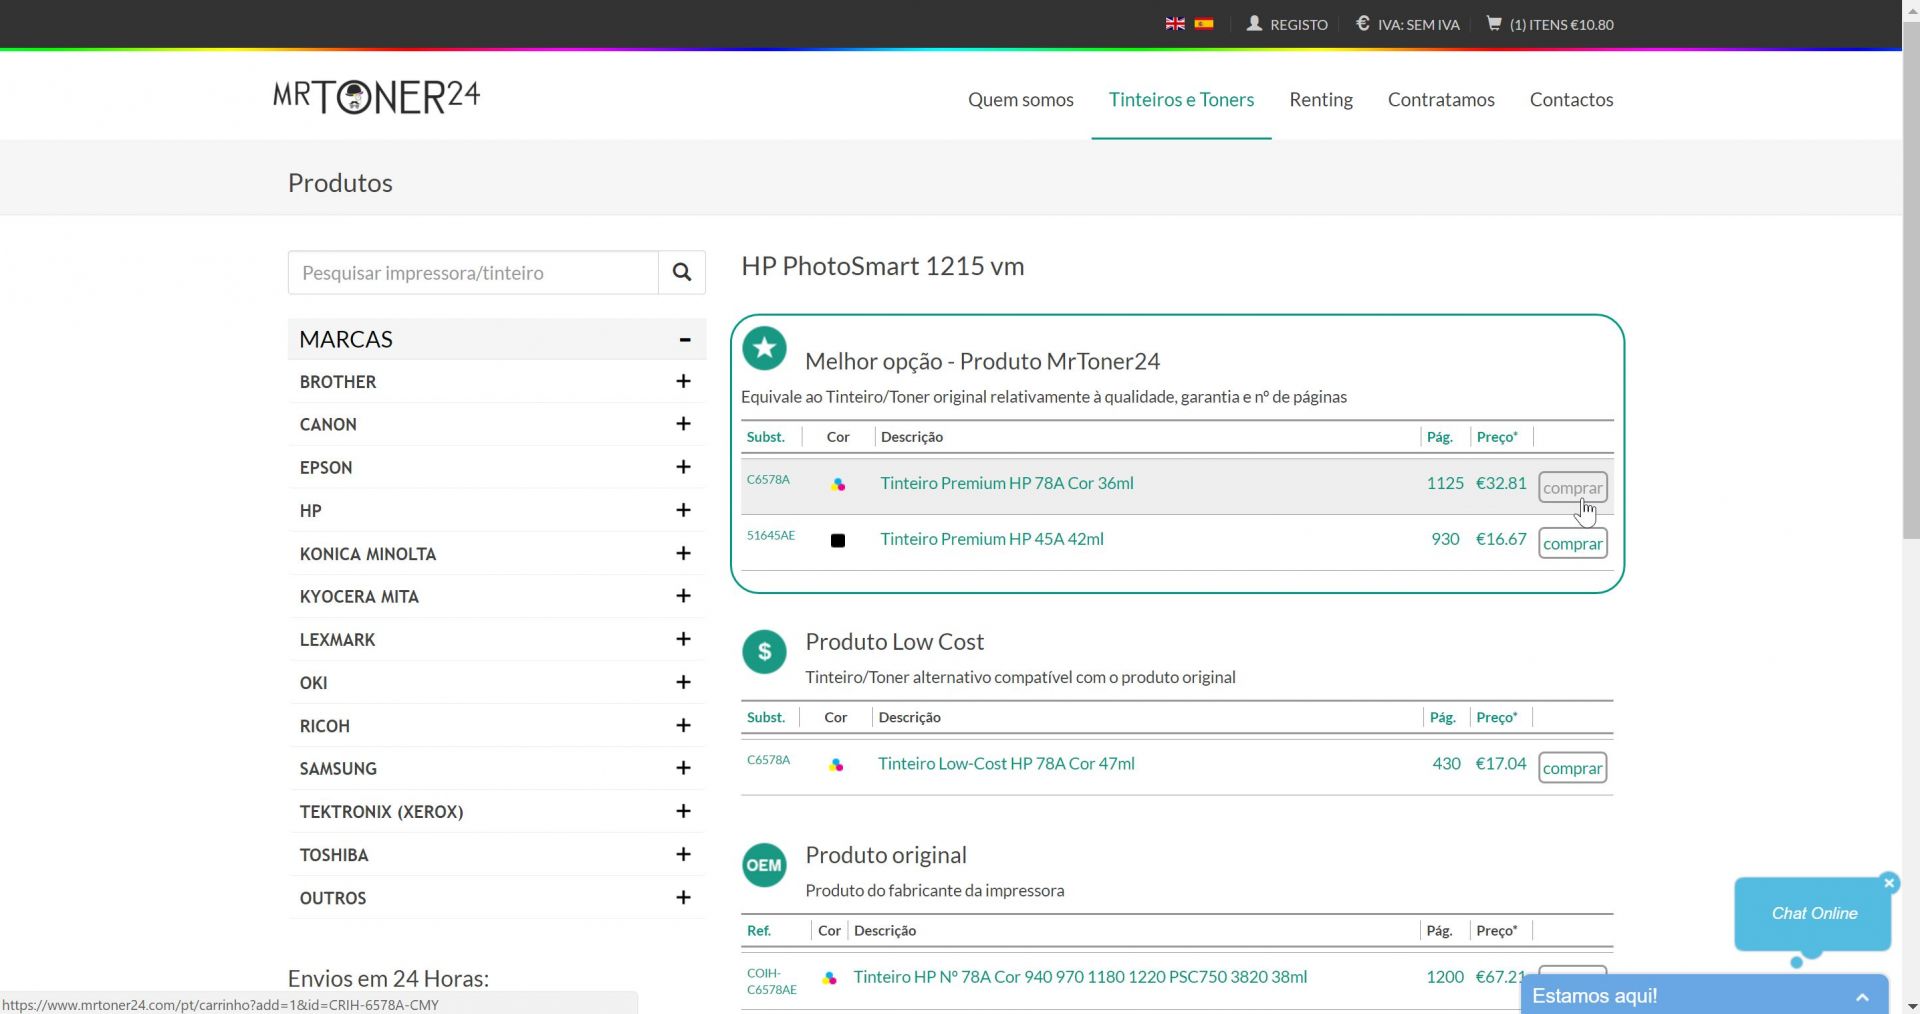Viewport: 1920px width, 1014px height.
Task: Open the shopping cart icon in top bar
Action: [x=1494, y=24]
